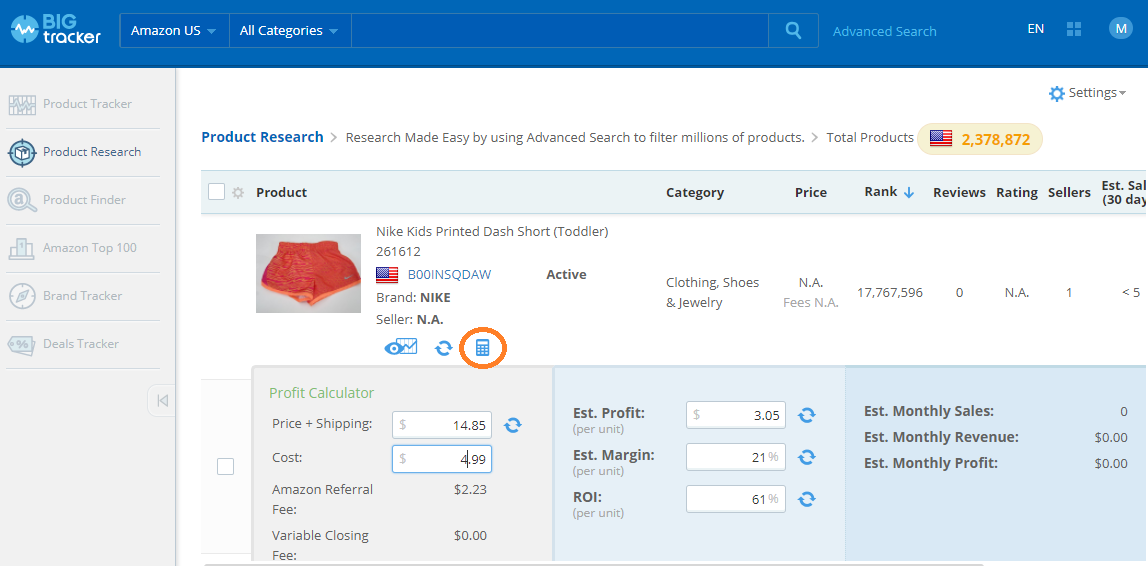This screenshot has height=566, width=1148.
Task: Open Product Research in sidebar
Action: tap(92, 152)
